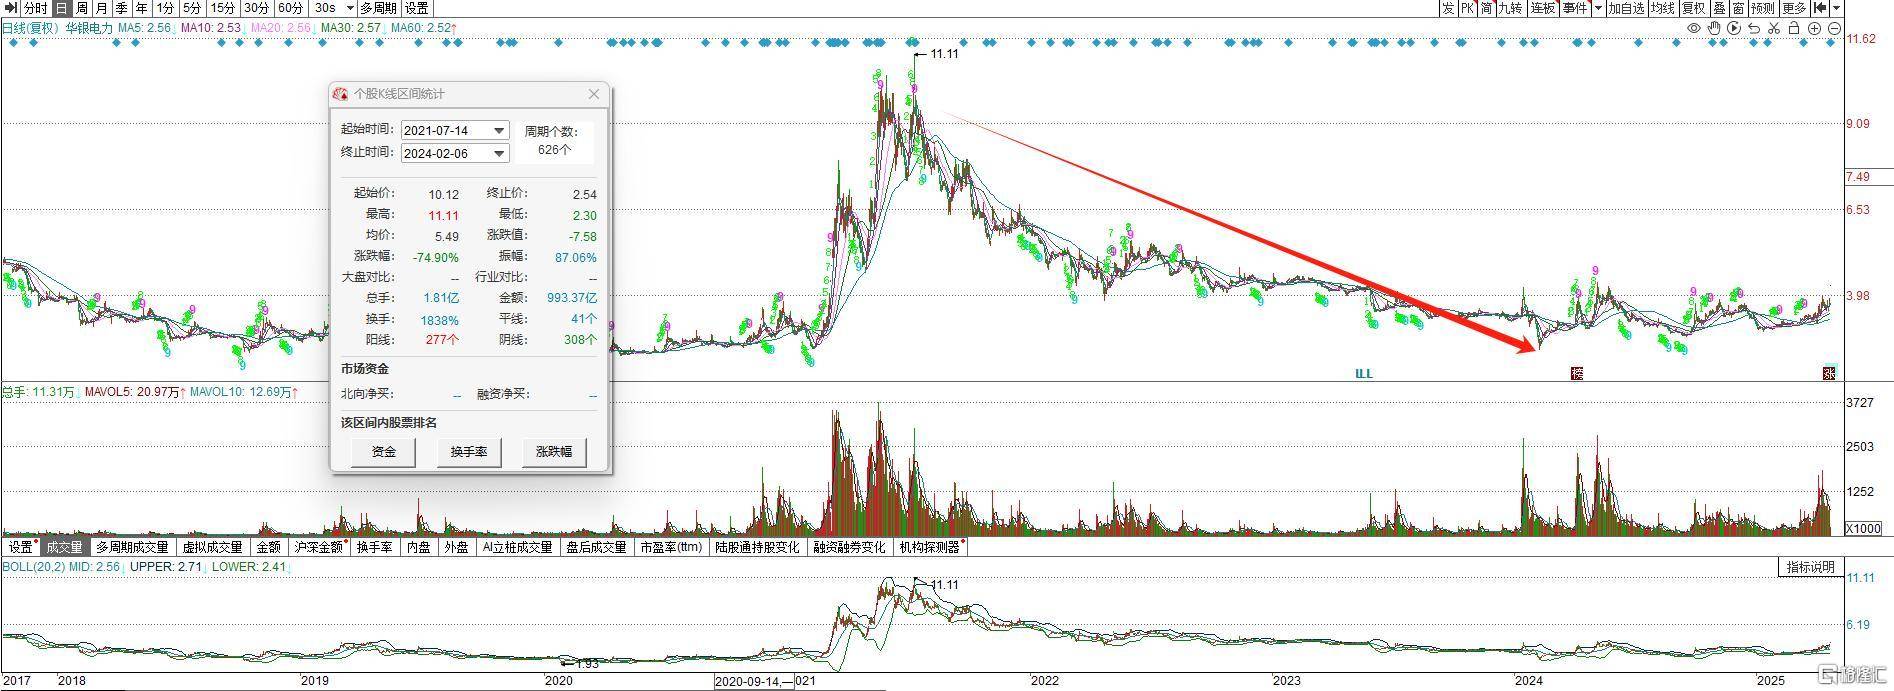Click the 资金 ranking button

coord(384,452)
